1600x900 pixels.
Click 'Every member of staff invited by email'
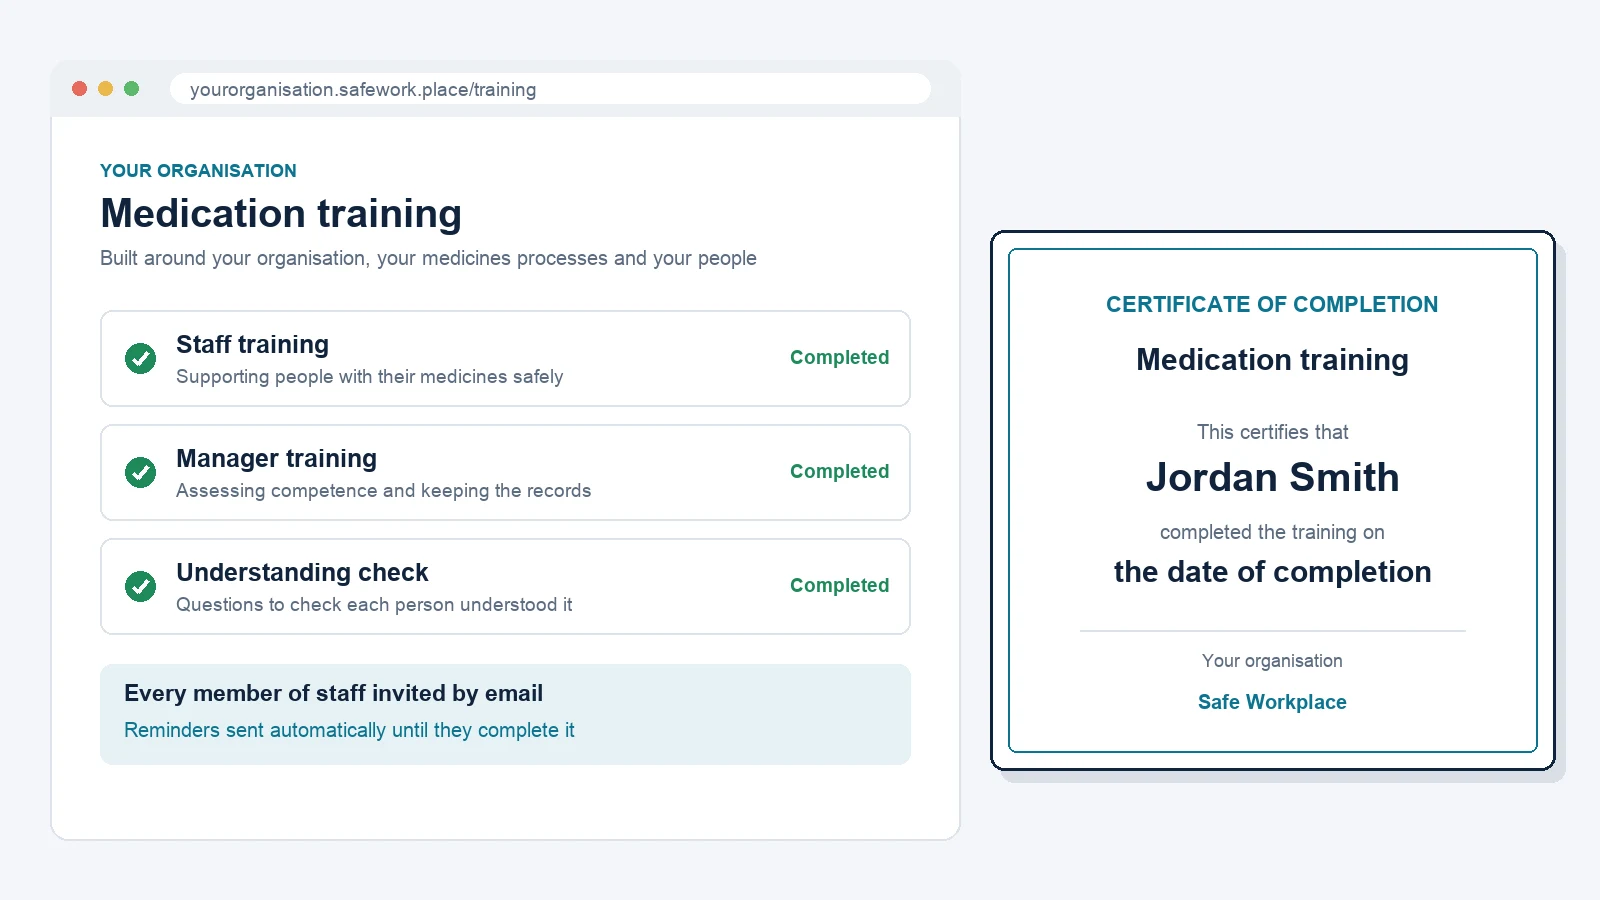(x=333, y=693)
